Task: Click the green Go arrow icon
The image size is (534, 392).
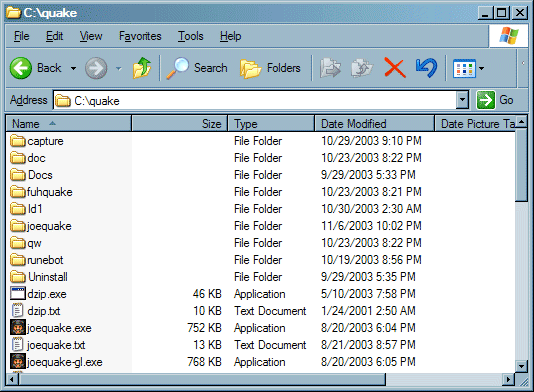Action: pyautogui.click(x=486, y=100)
